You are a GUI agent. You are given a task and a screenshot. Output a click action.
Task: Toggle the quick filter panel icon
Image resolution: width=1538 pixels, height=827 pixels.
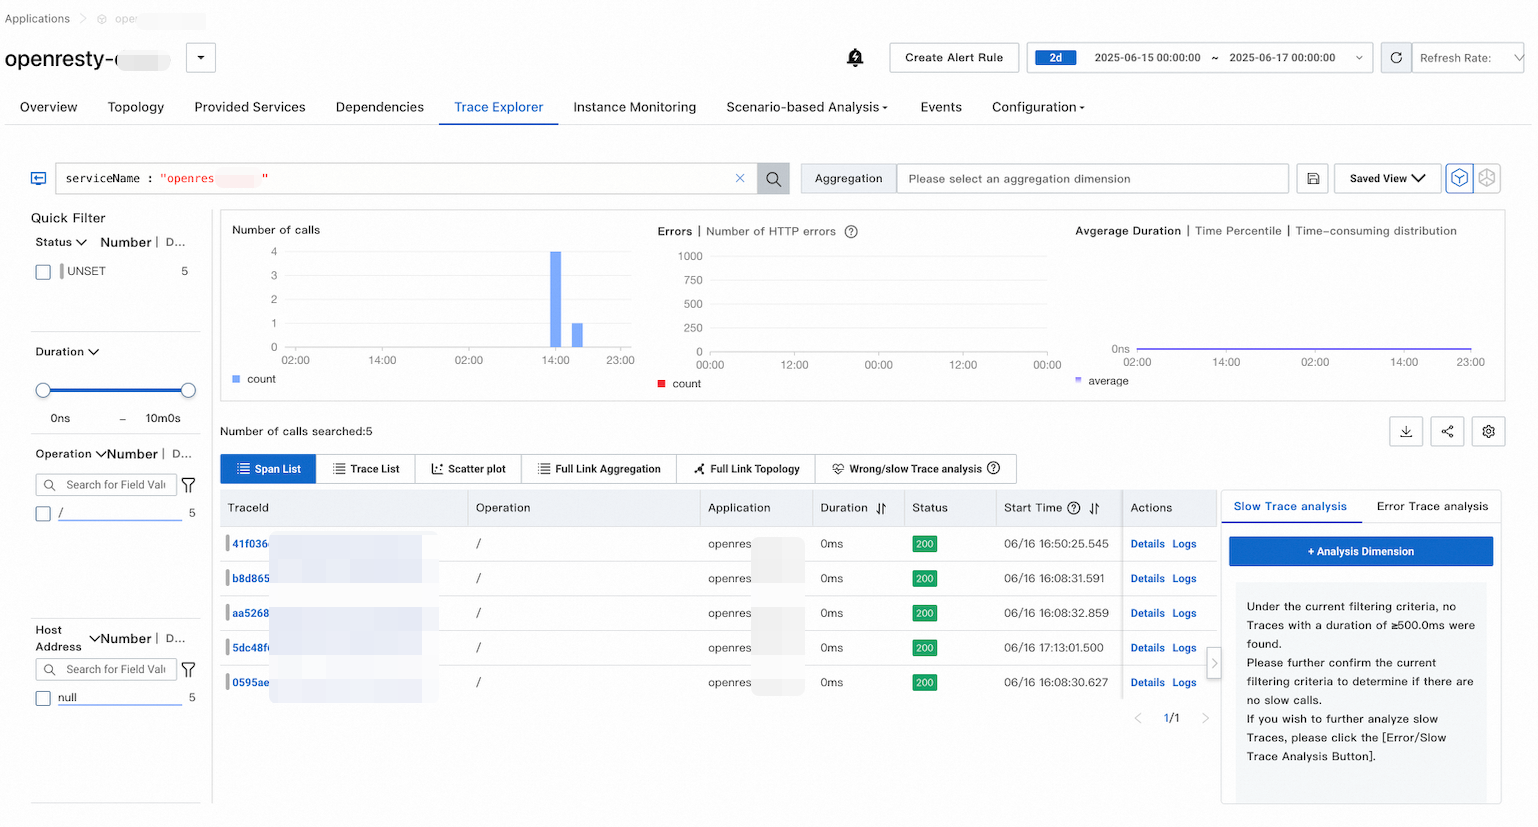pos(39,179)
